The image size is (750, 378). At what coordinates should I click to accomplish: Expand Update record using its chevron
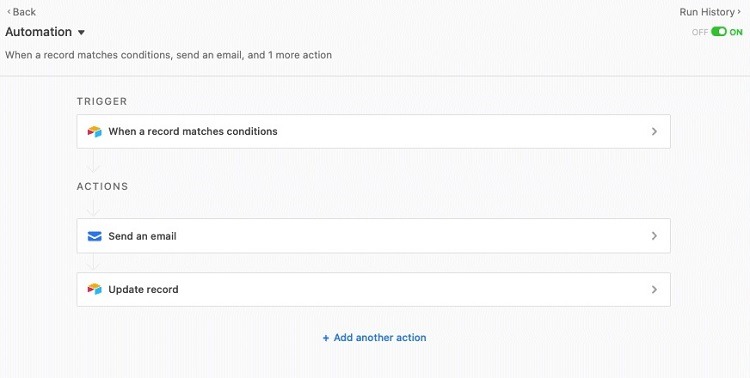(x=654, y=289)
